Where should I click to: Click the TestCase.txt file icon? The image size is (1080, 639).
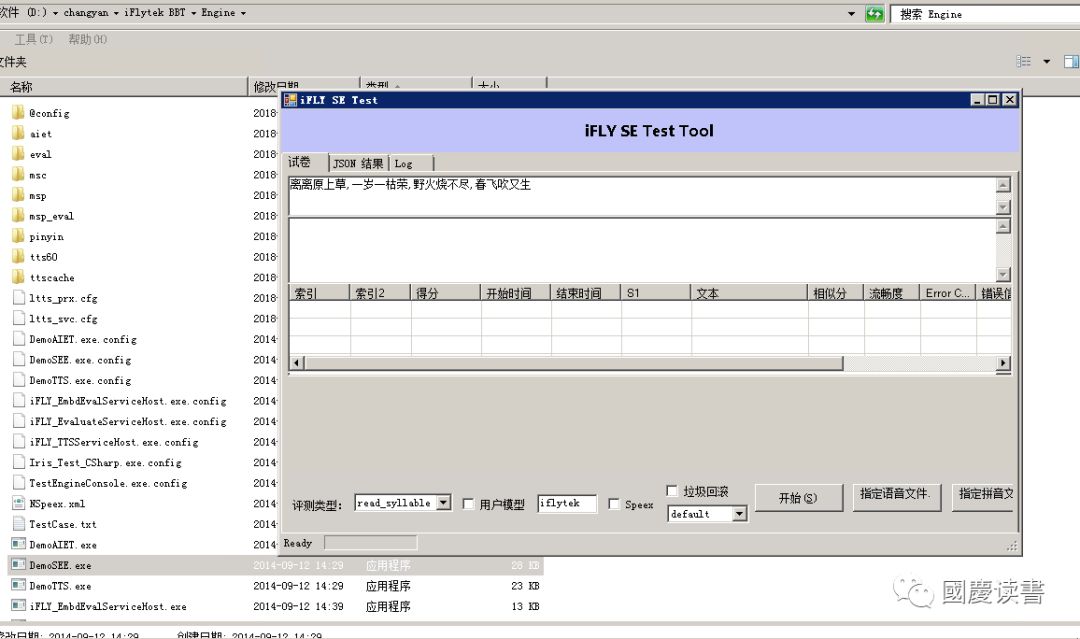pos(19,523)
